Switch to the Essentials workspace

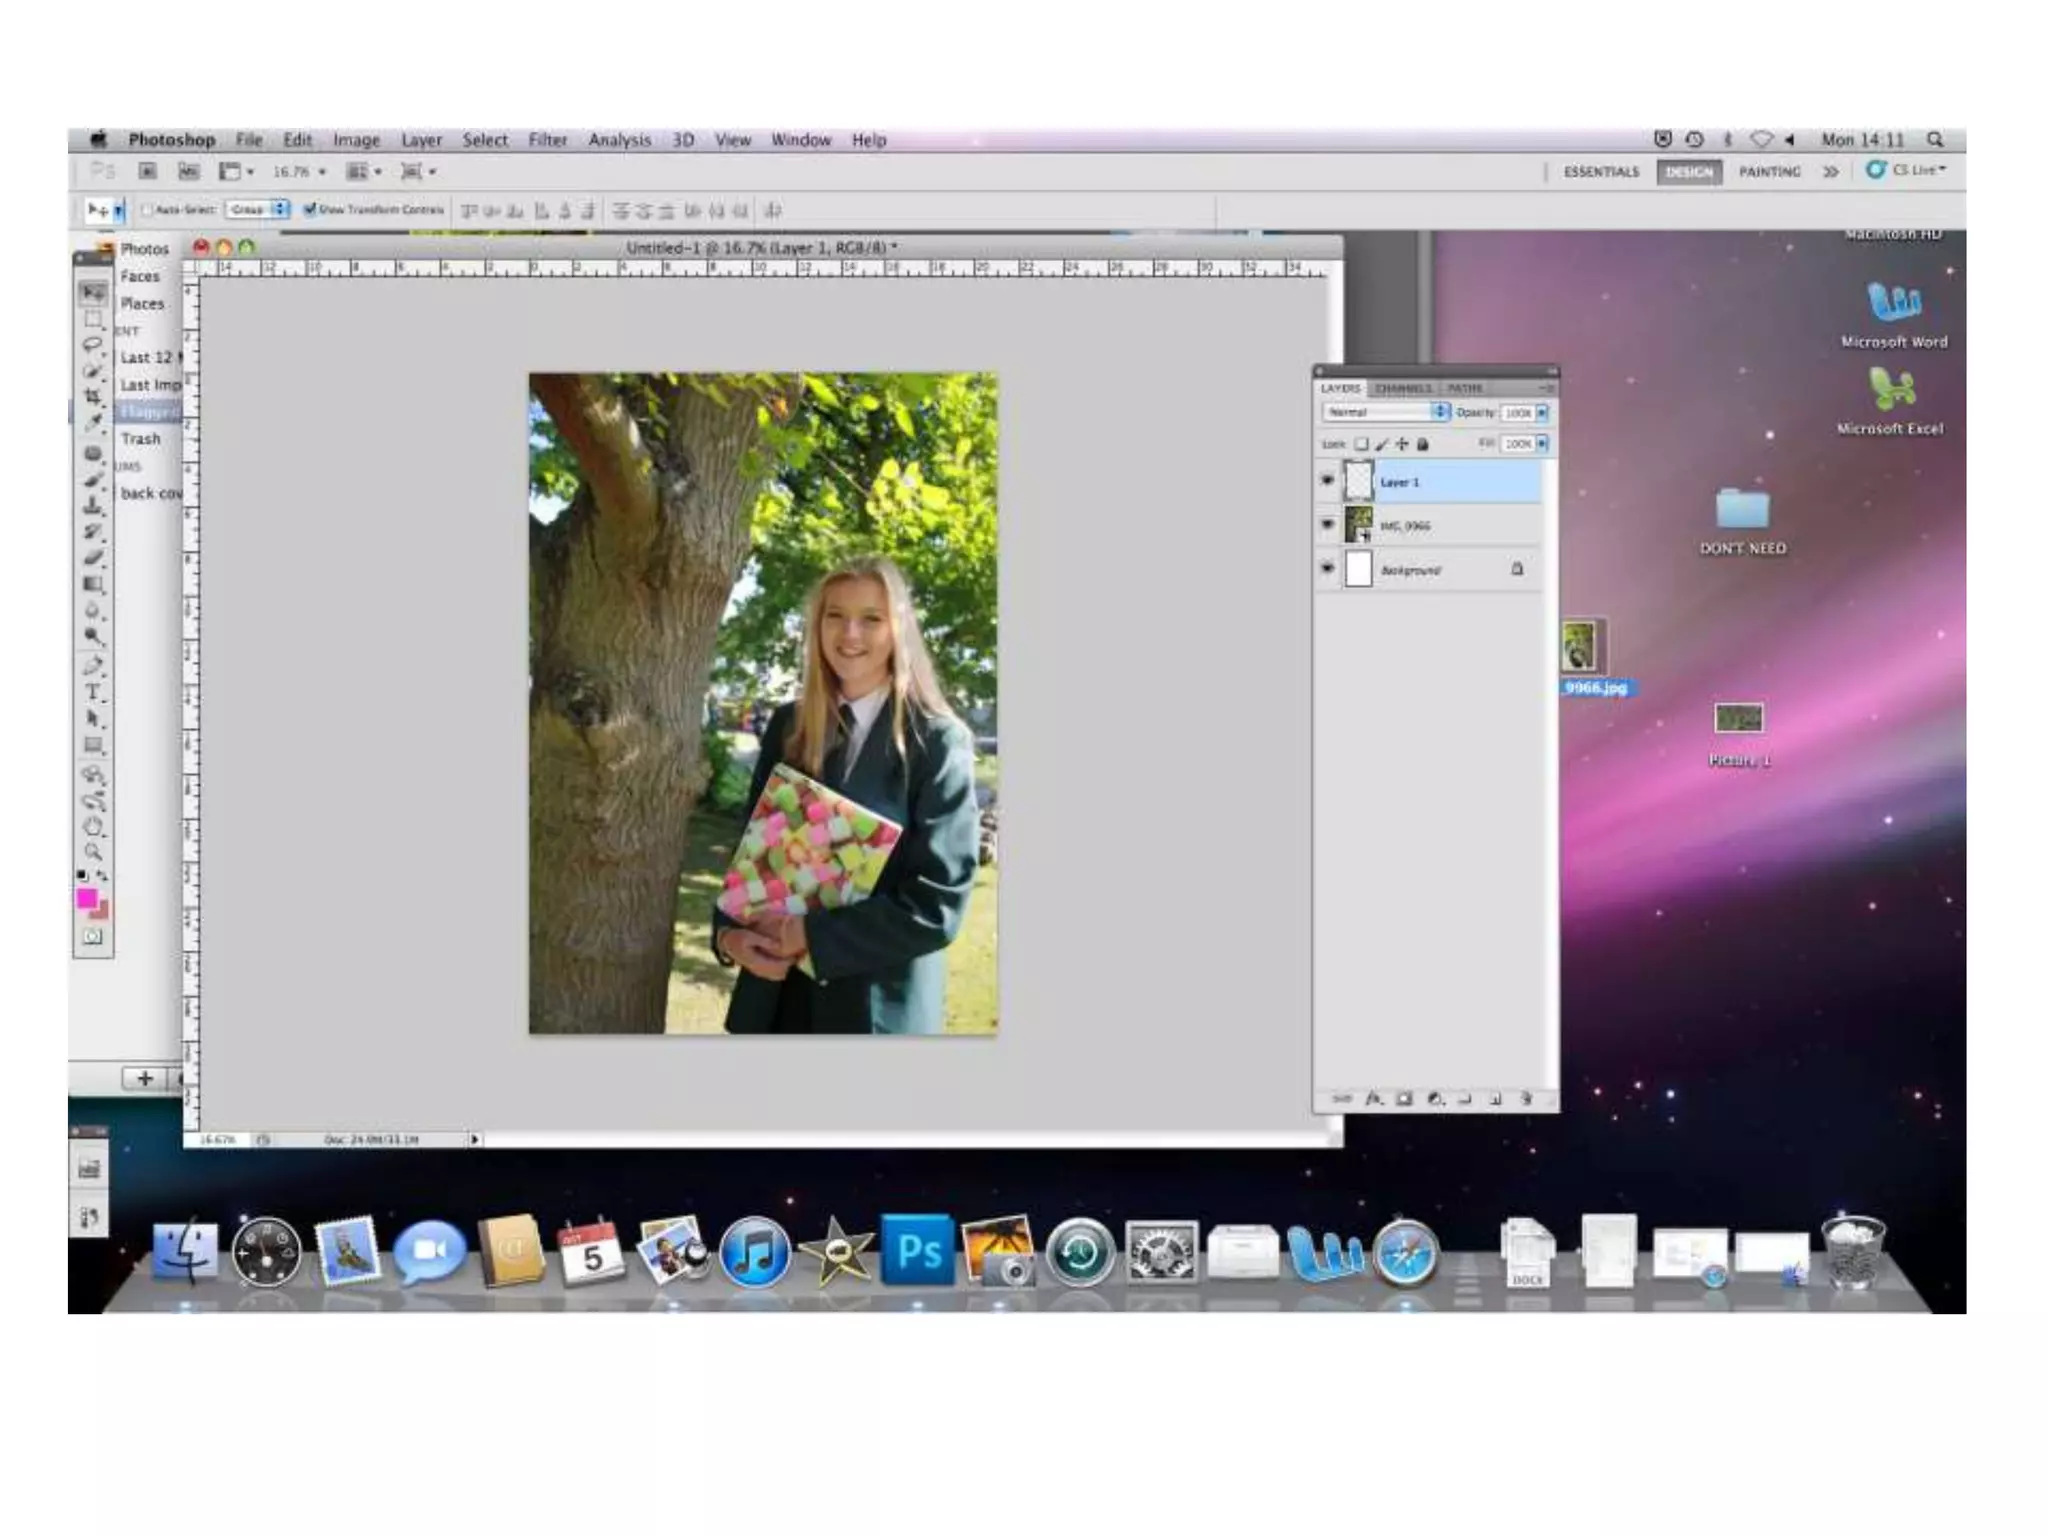1601,172
